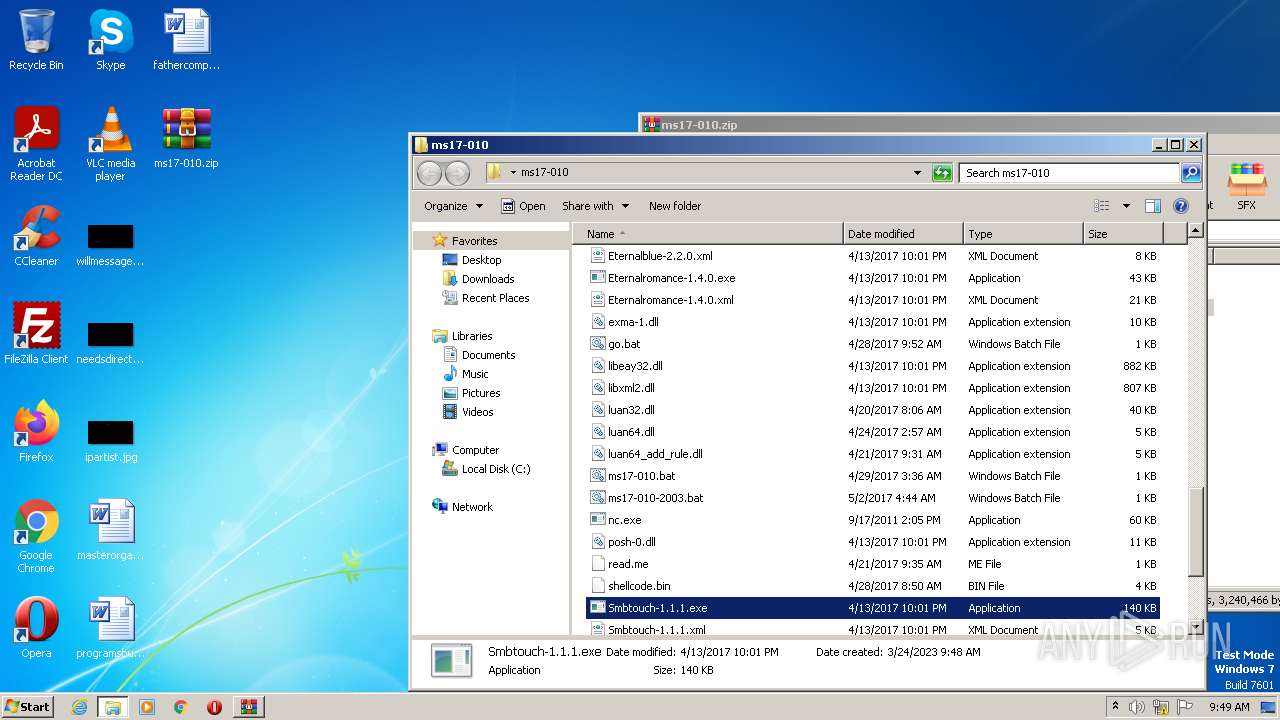Launch Skype from the desktop
Image resolution: width=1280 pixels, height=720 pixels.
(x=110, y=40)
